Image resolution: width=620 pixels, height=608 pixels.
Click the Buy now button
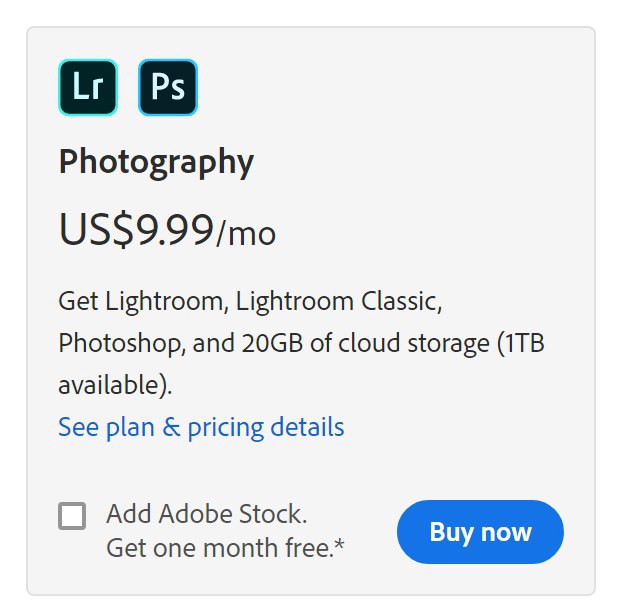pos(480,532)
